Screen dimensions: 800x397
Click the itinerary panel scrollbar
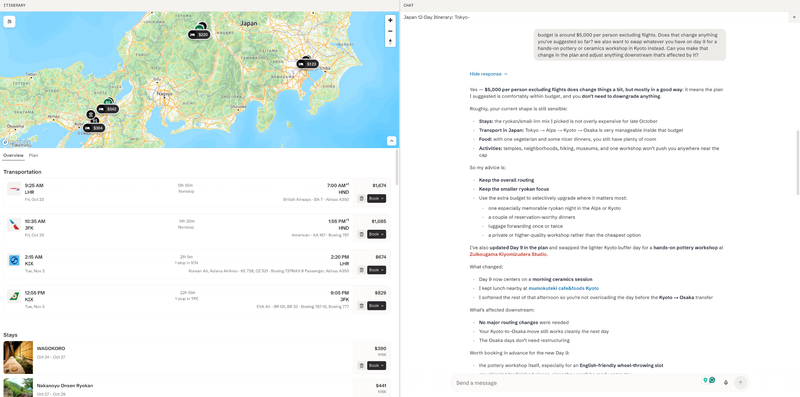tap(397, 167)
